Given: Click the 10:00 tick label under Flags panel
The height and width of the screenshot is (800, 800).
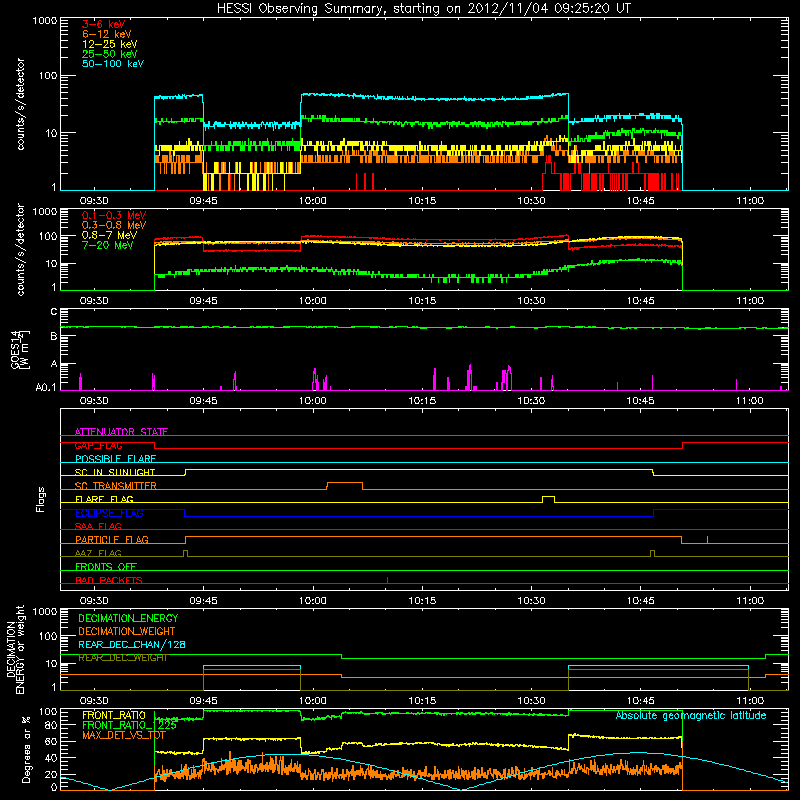Looking at the screenshot, I should 313,601.
